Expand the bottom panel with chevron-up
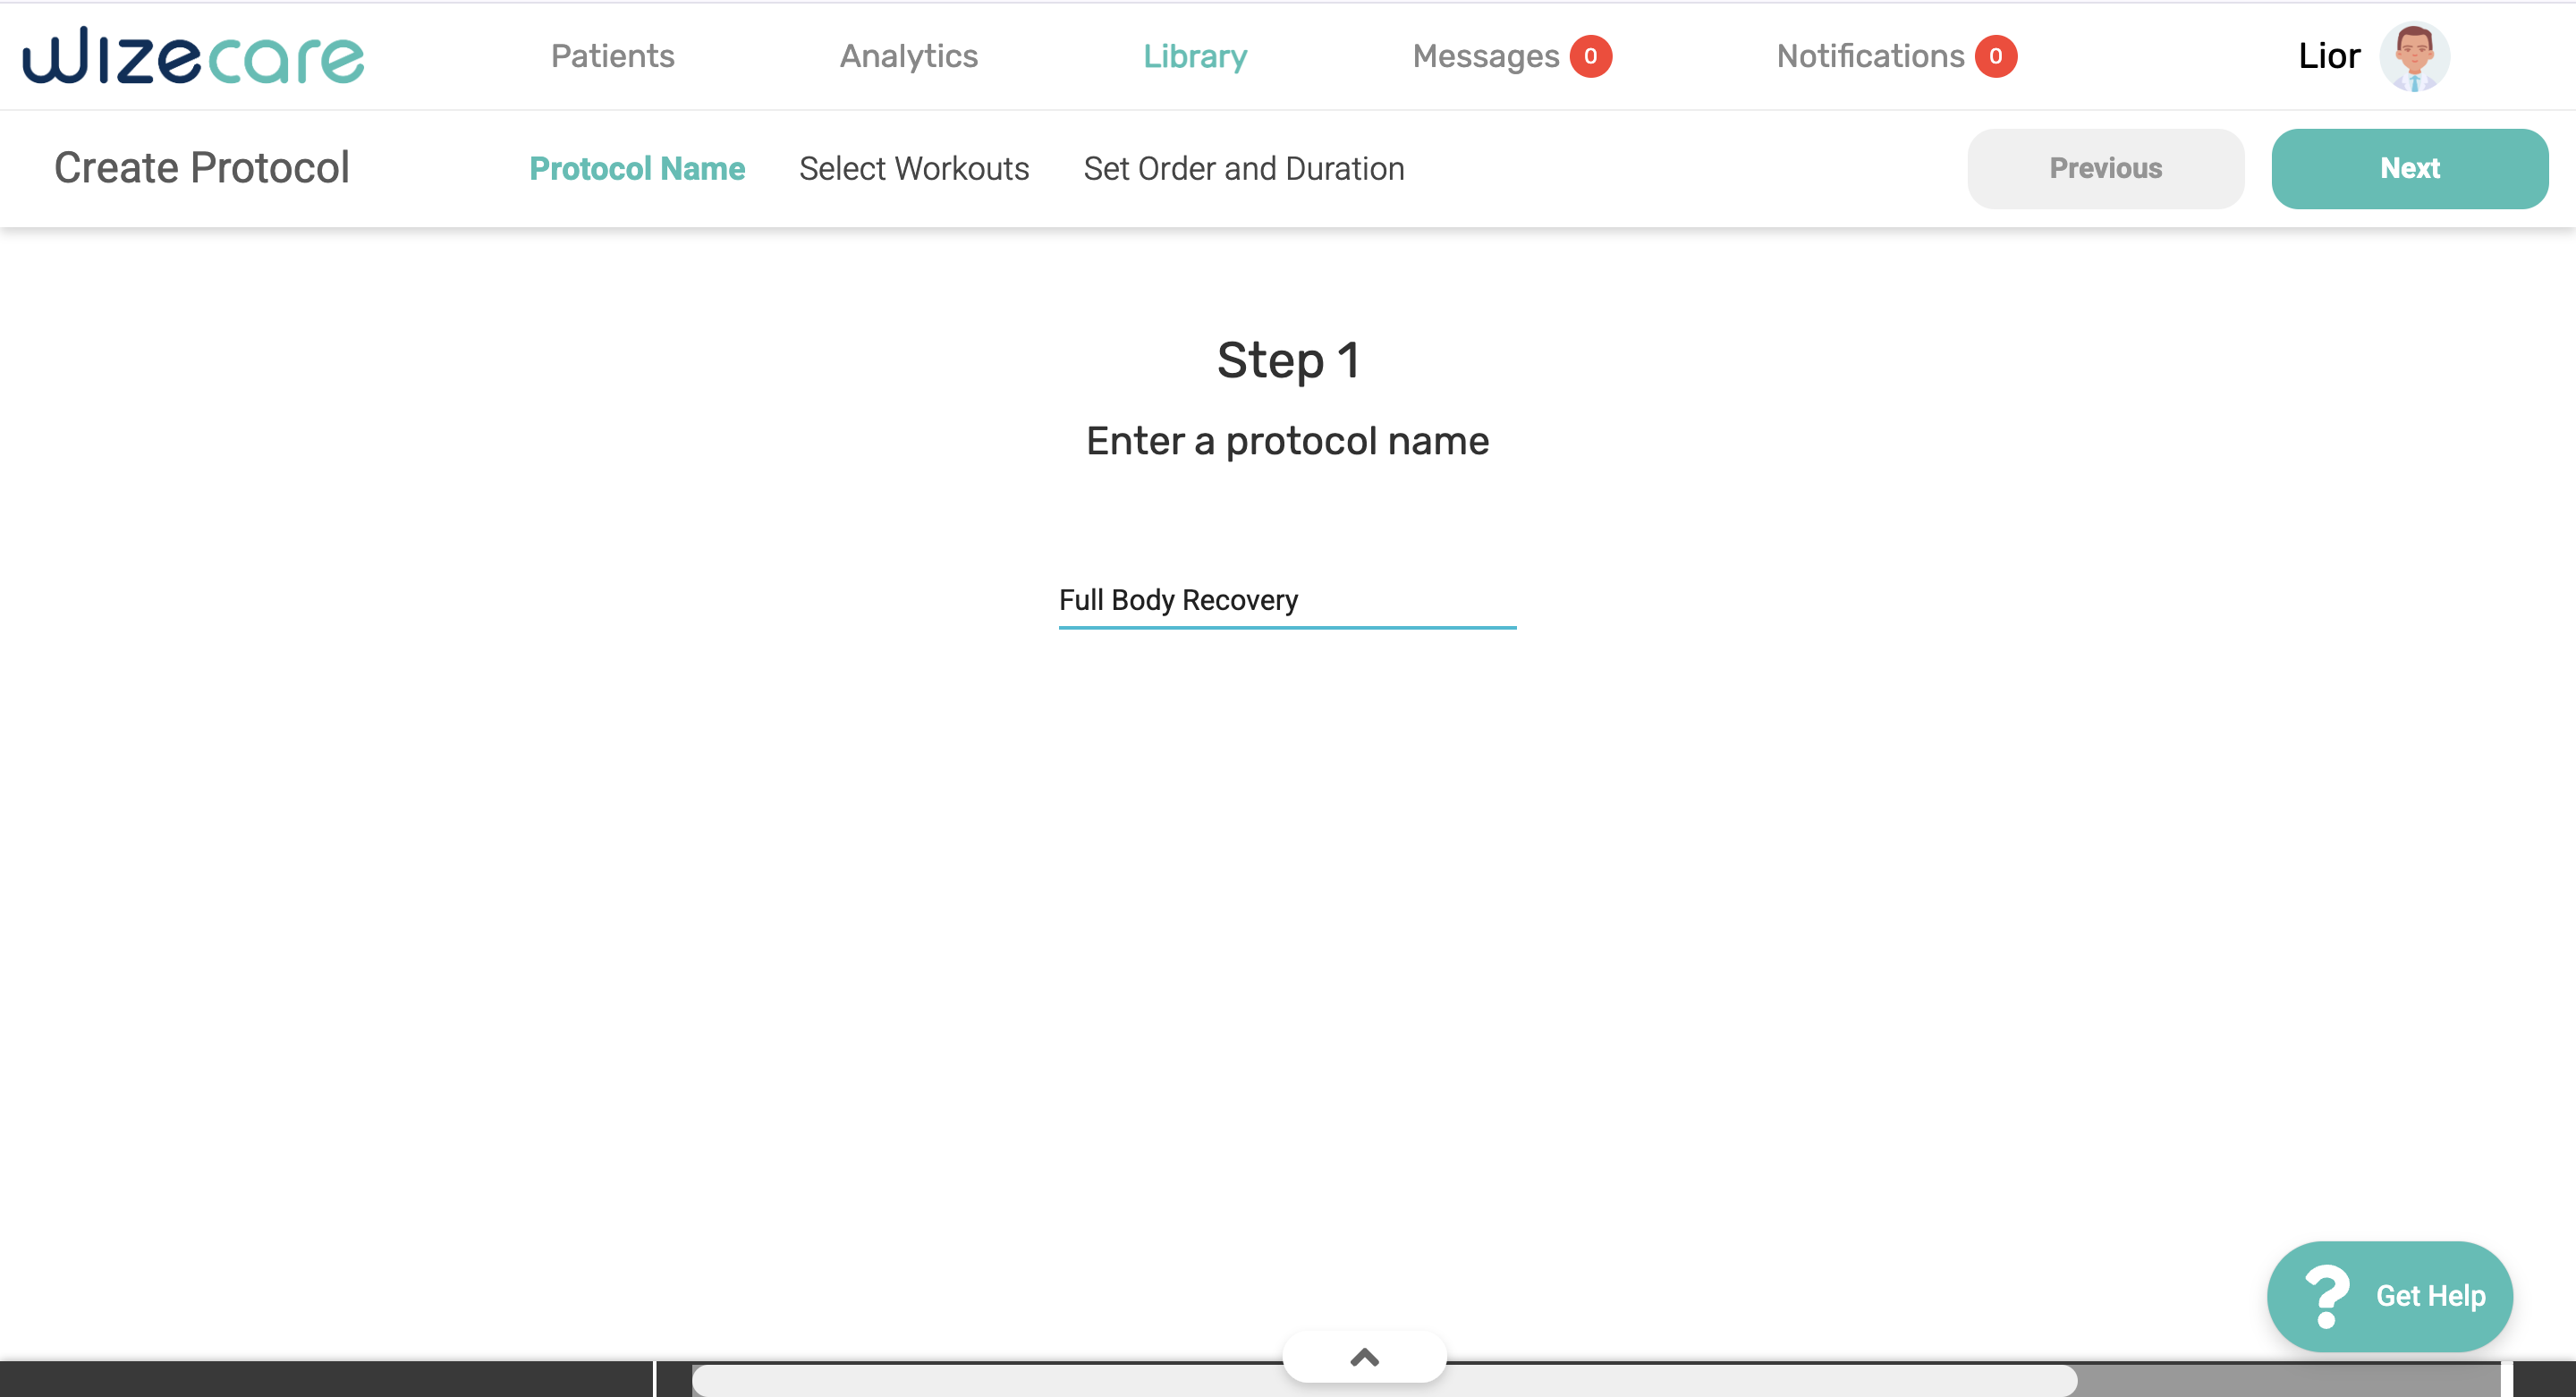Viewport: 2576px width, 1397px height. pyautogui.click(x=1364, y=1357)
